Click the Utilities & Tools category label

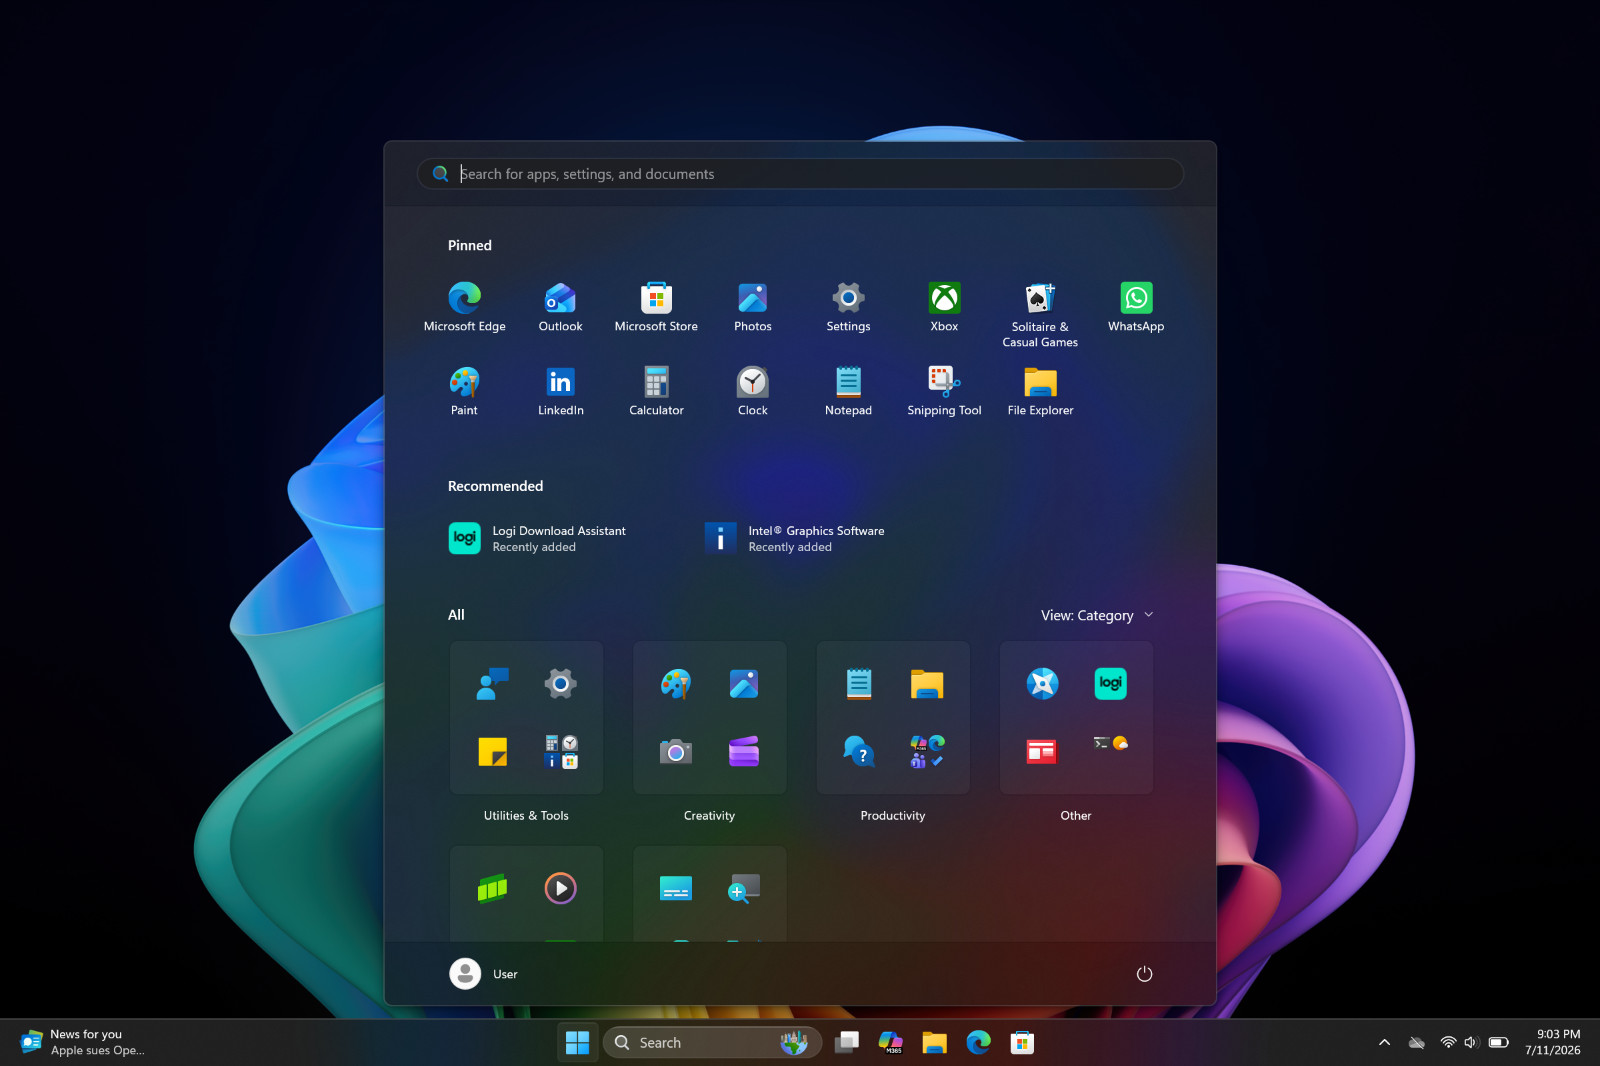point(526,816)
